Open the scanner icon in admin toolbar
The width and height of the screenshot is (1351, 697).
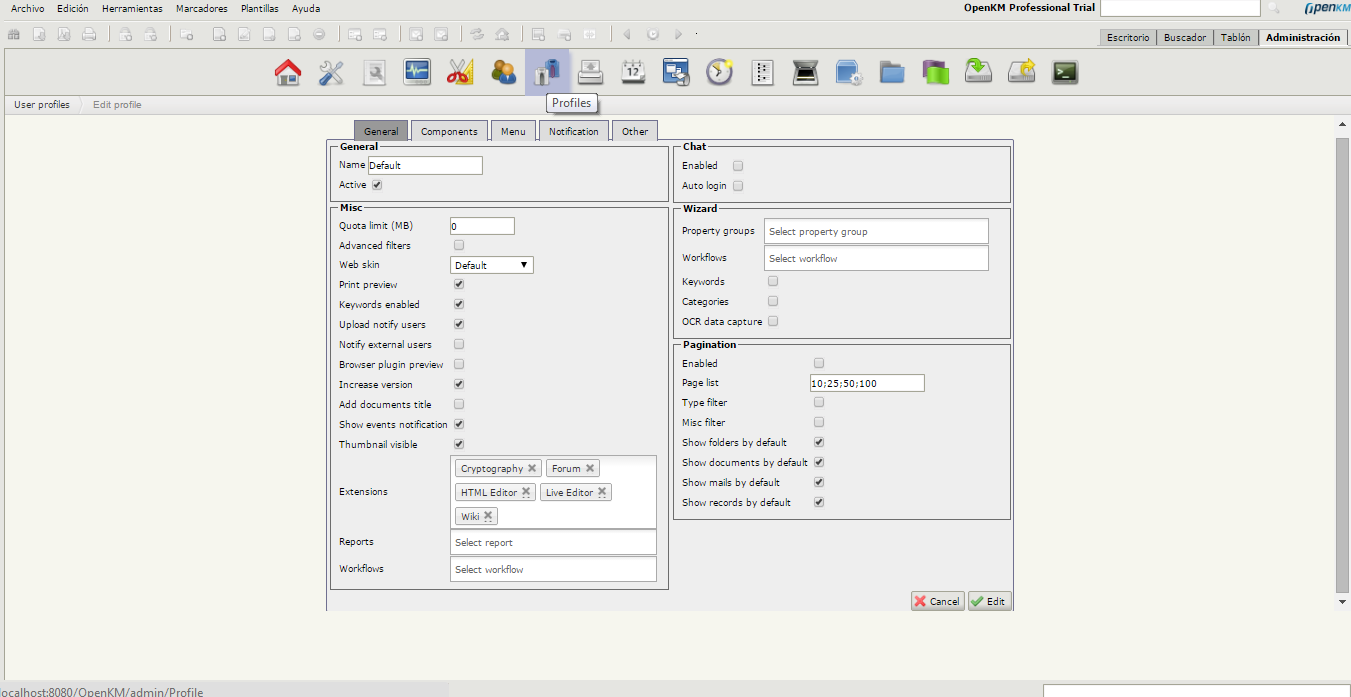pyautogui.click(x=806, y=72)
